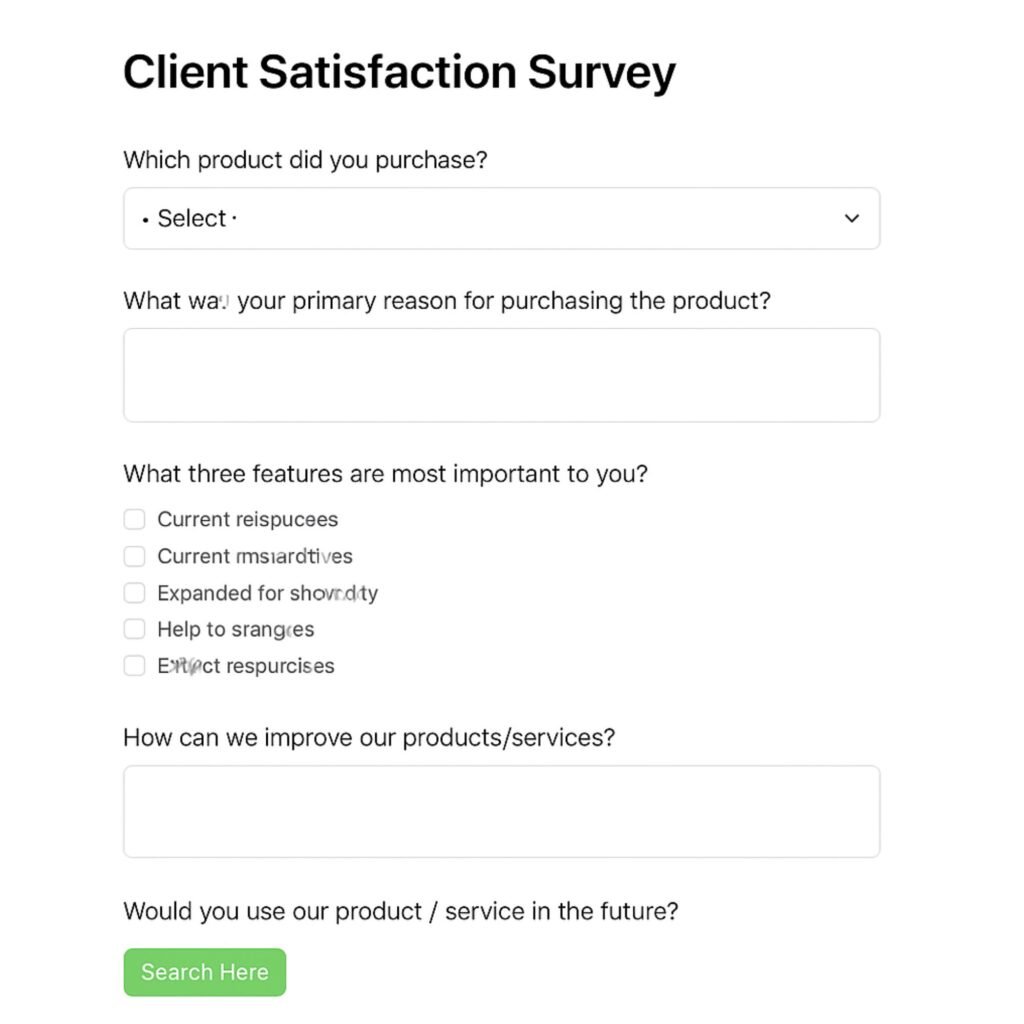Enable the 'Expanded for shovrdity' checkbox
The width and height of the screenshot is (1024, 1024).
tap(134, 592)
